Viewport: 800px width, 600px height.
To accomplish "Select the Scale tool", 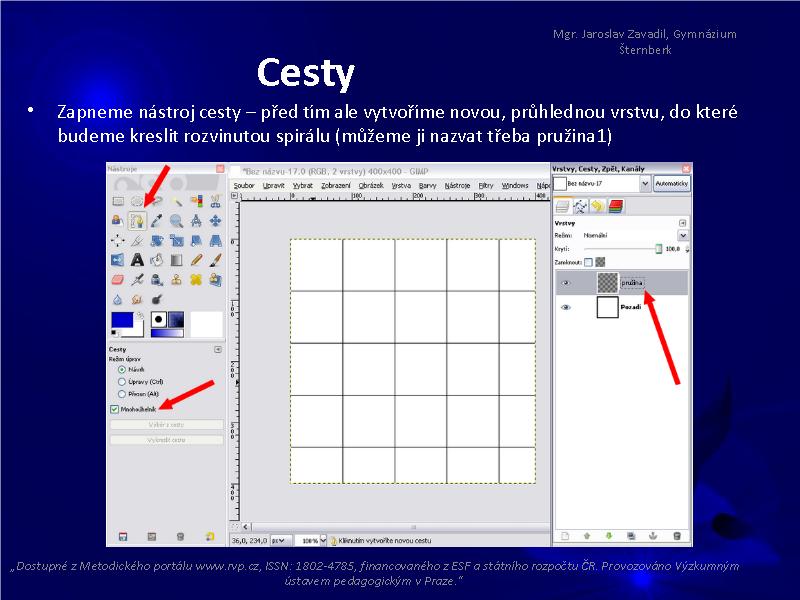I will (x=177, y=240).
